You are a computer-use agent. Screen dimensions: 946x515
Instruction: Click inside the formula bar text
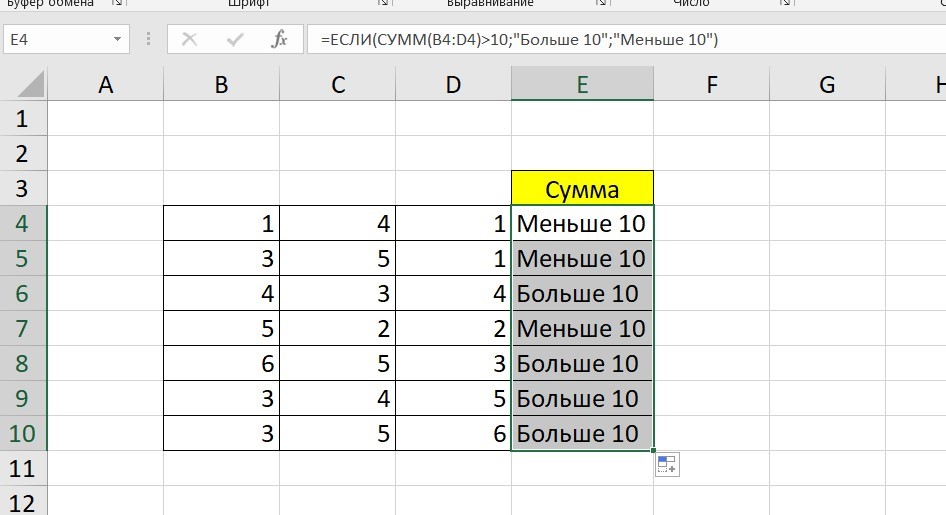pyautogui.click(x=600, y=40)
